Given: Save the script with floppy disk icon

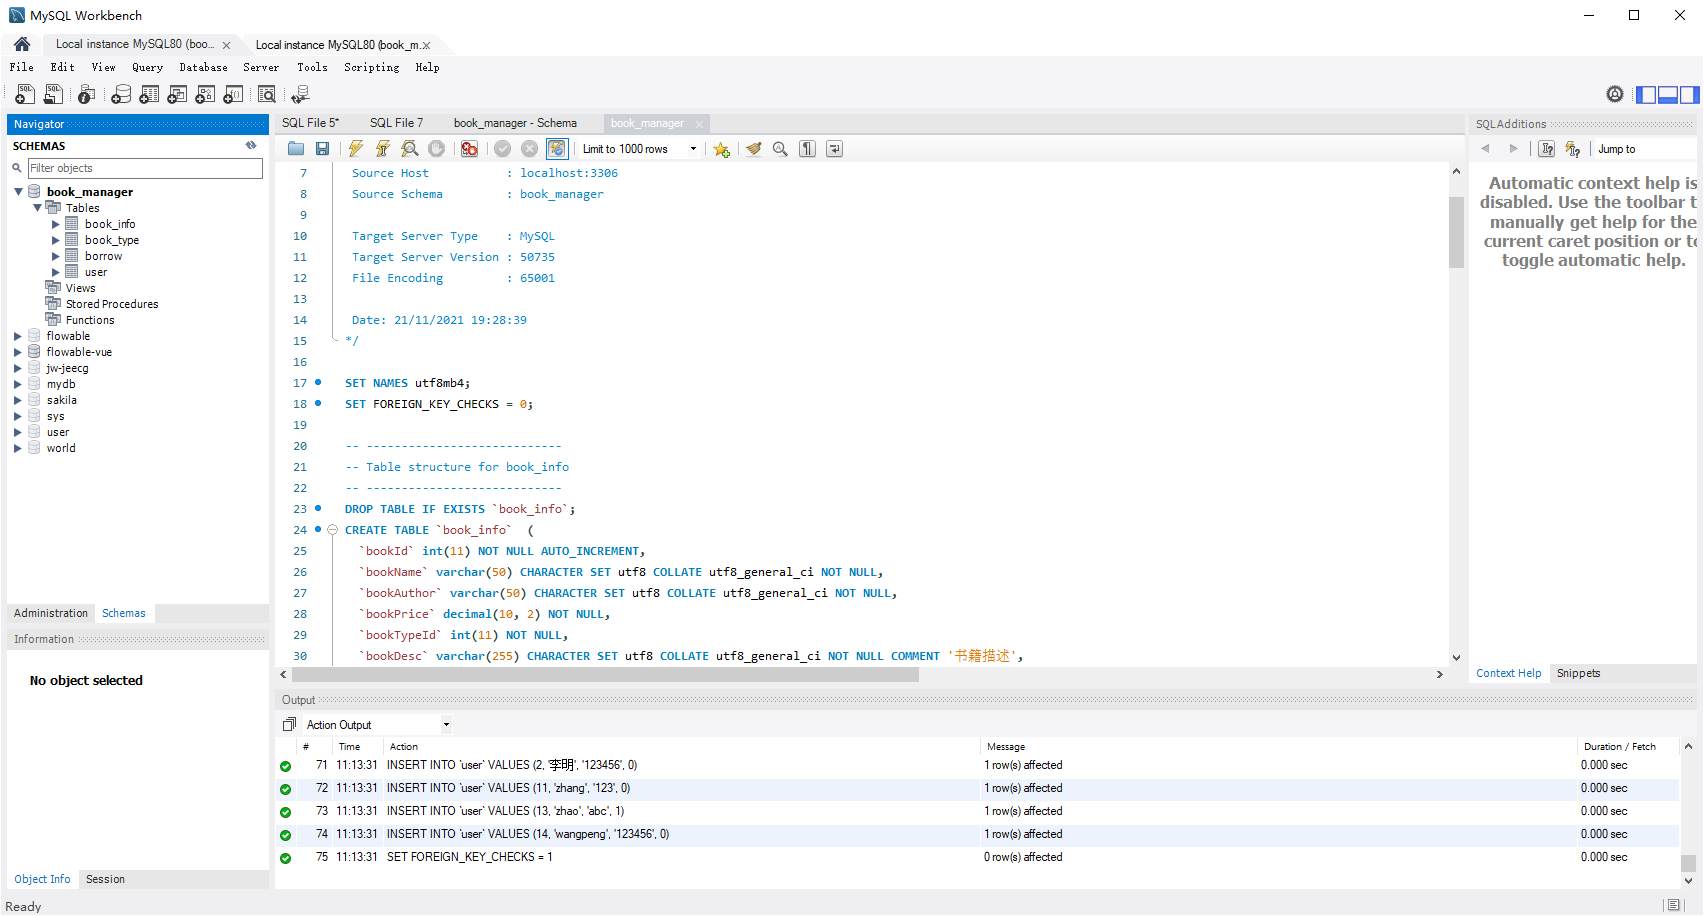Looking at the screenshot, I should (x=322, y=149).
